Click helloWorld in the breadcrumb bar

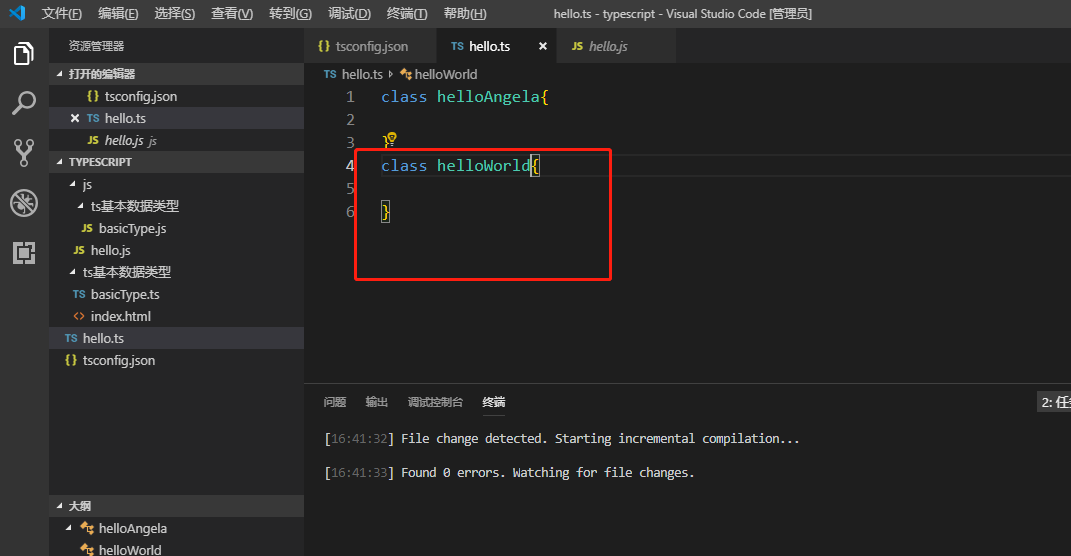point(445,74)
